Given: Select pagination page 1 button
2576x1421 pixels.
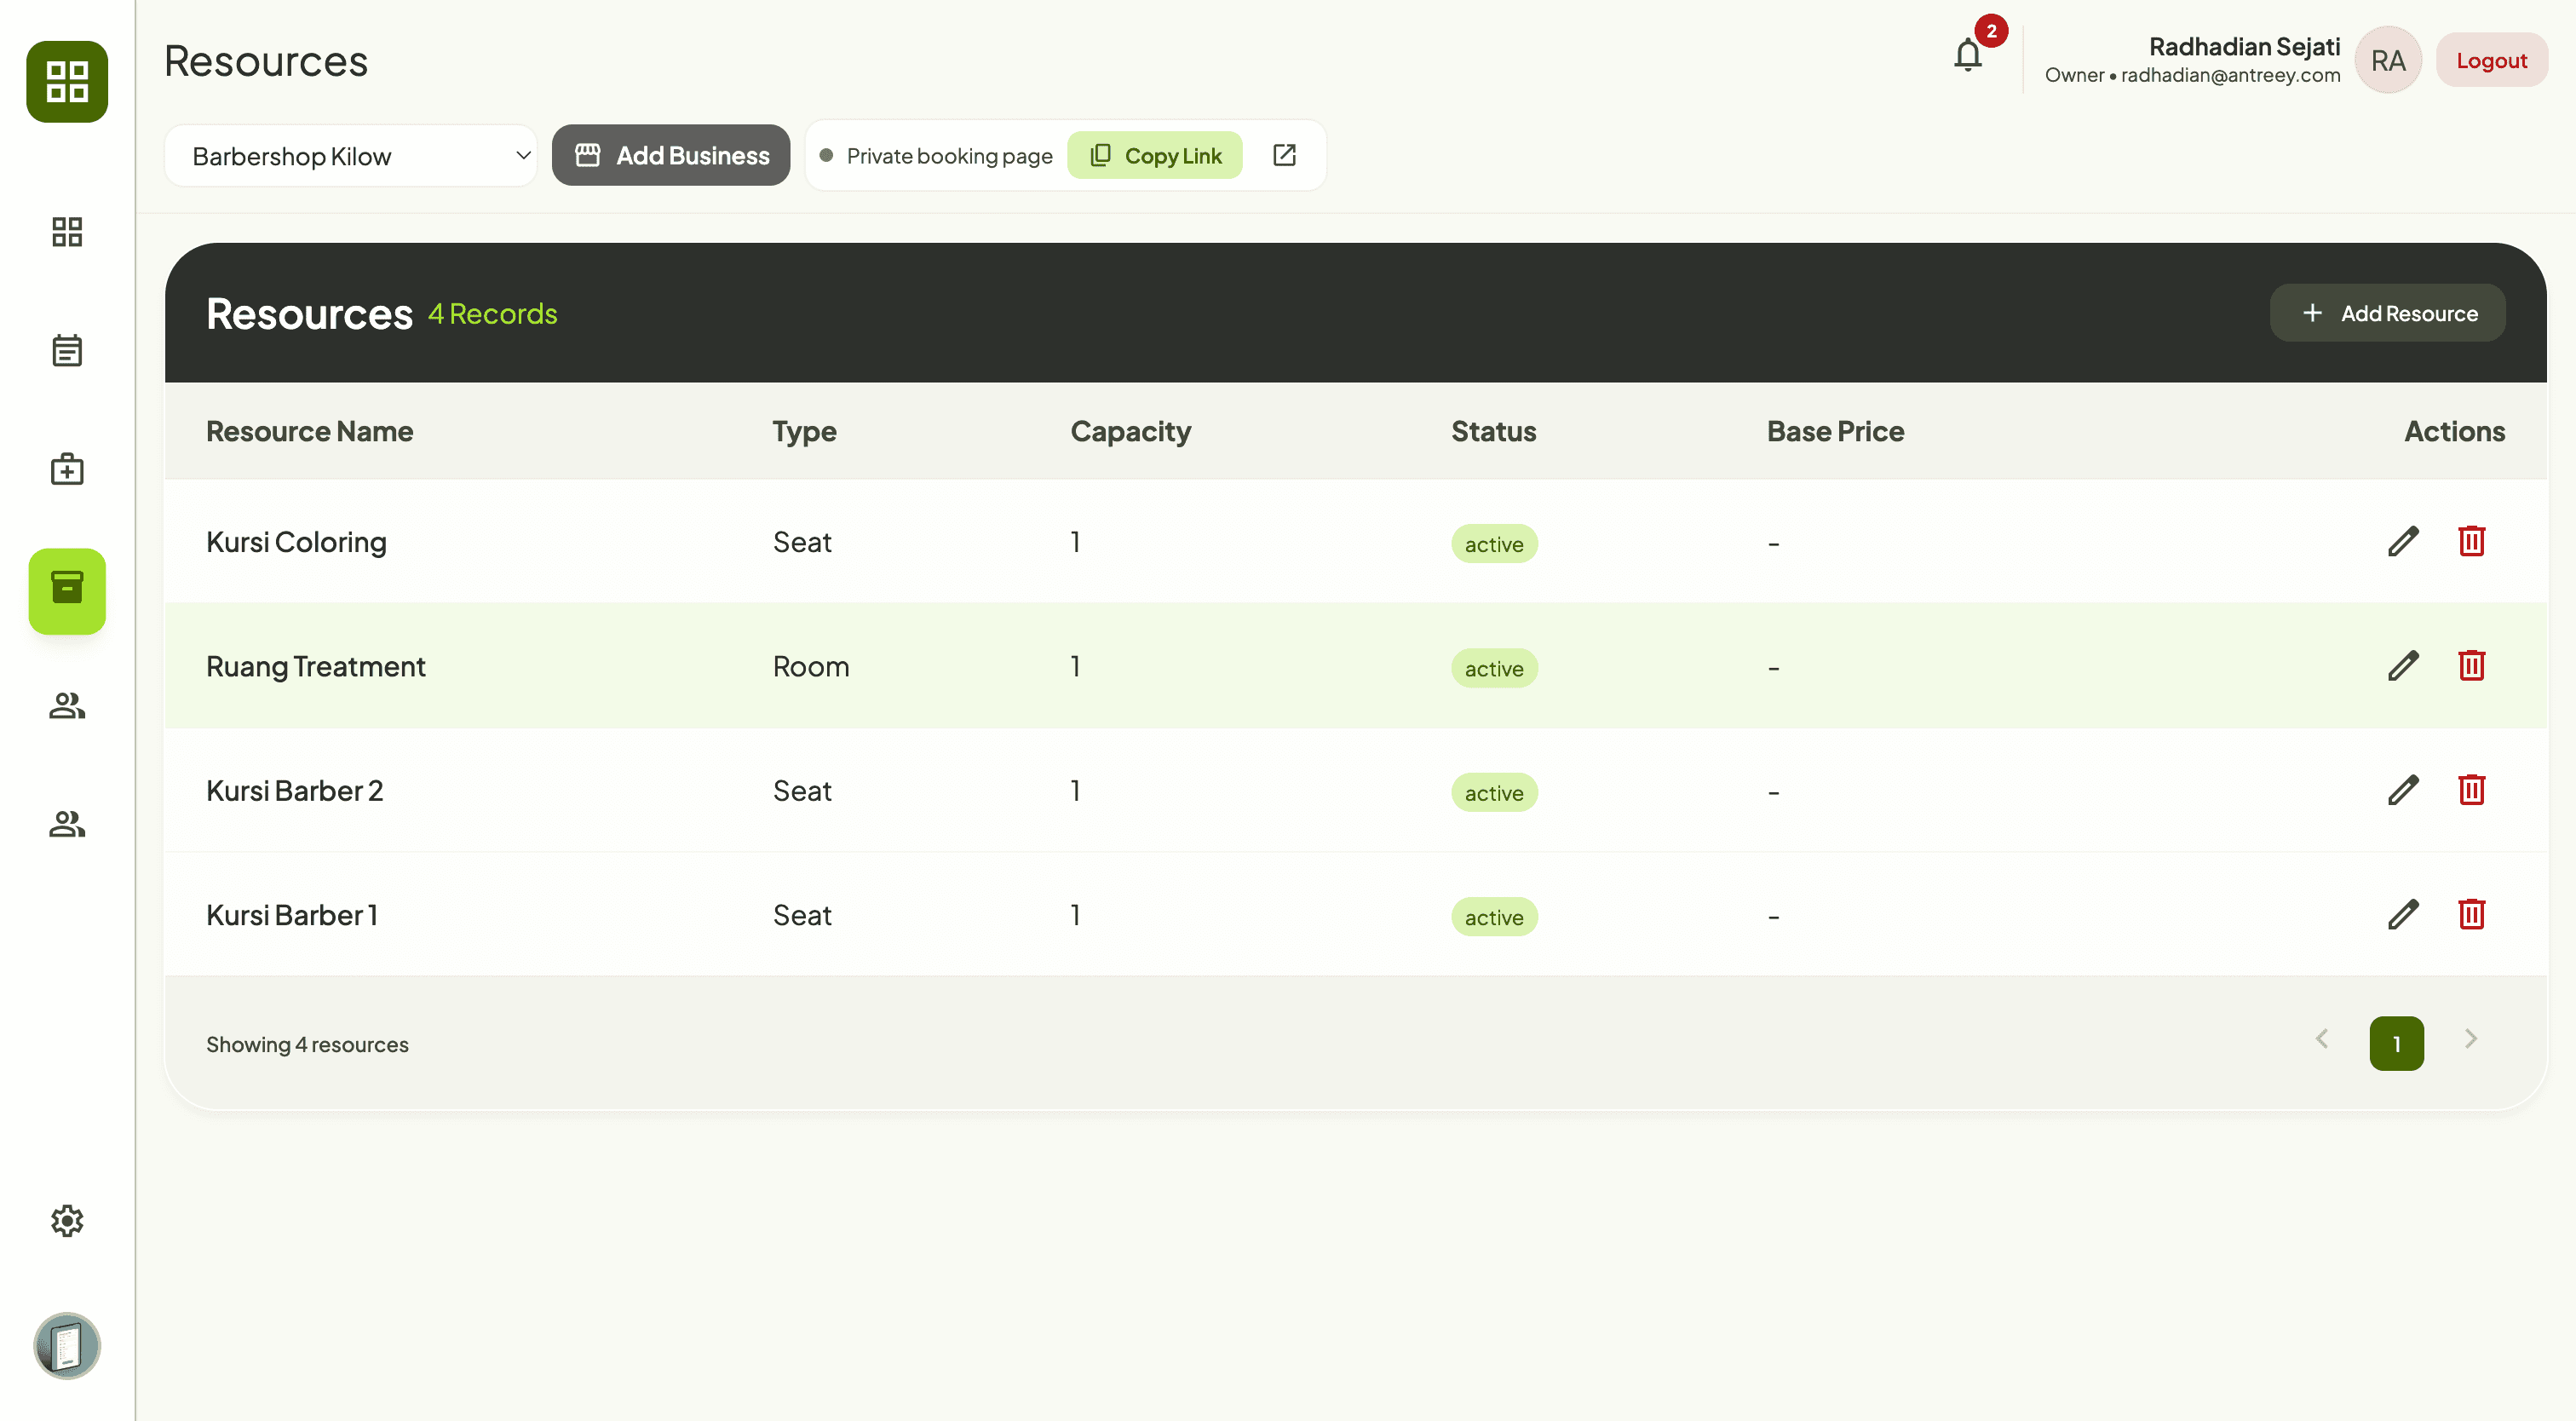Looking at the screenshot, I should [x=2396, y=1043].
